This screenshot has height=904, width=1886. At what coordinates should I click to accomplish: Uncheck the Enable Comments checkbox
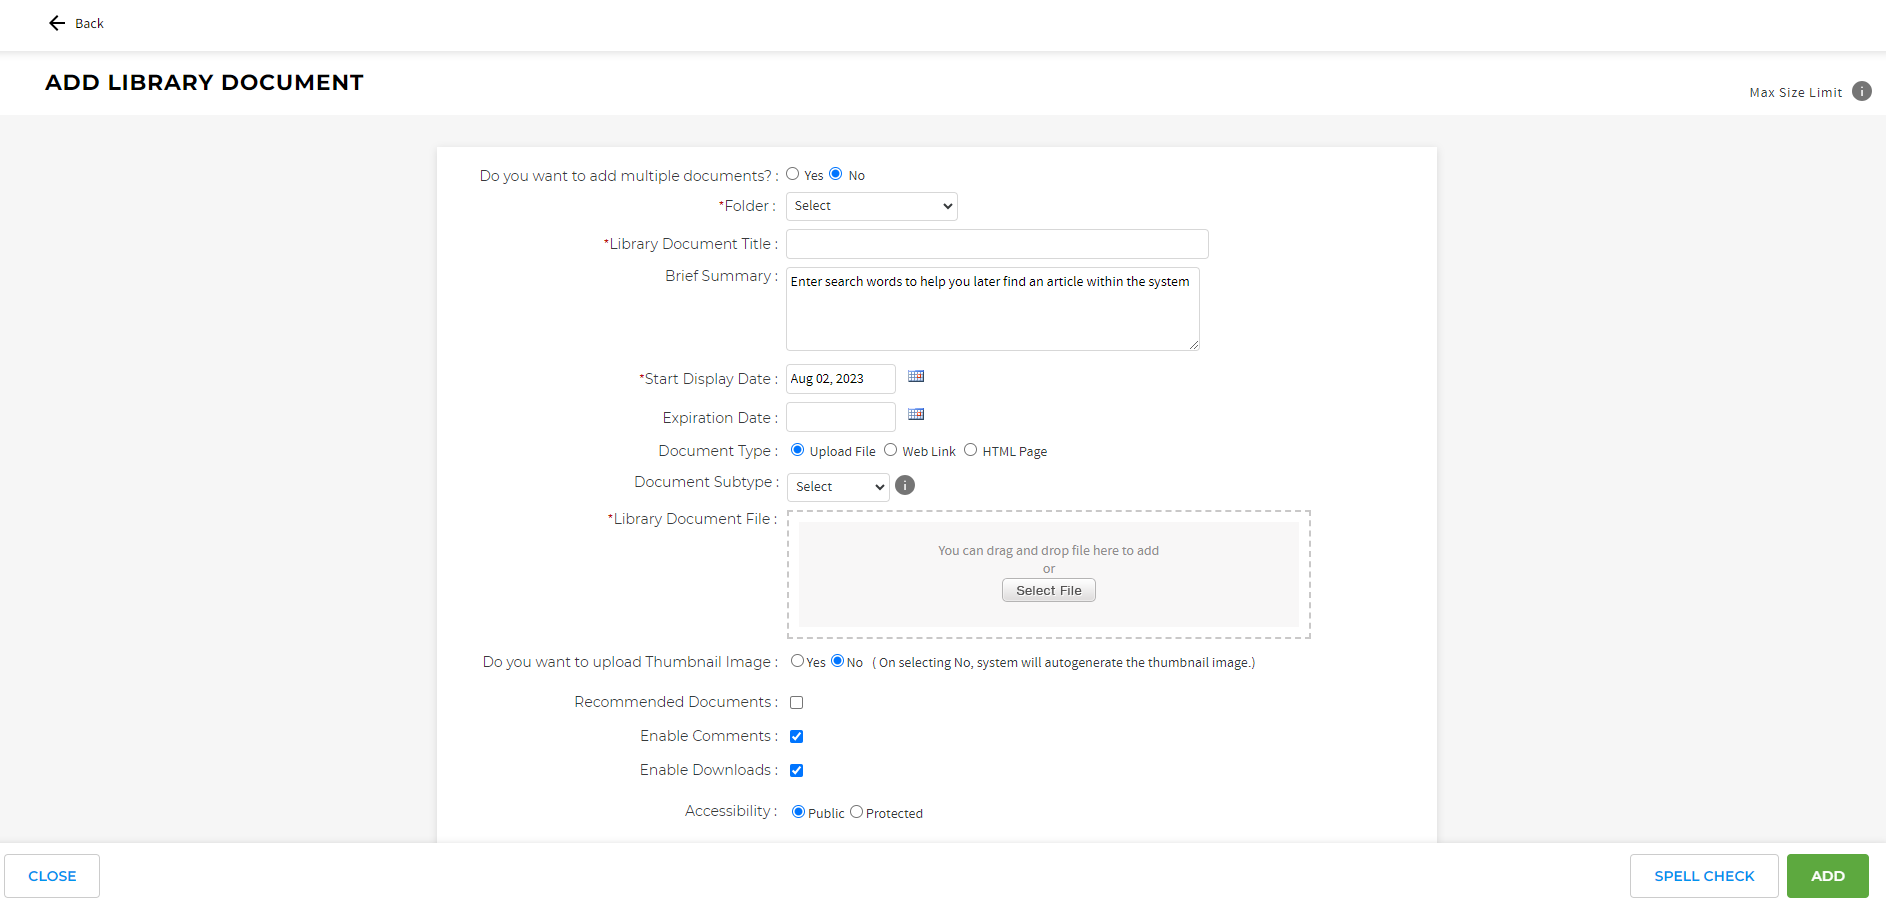[x=797, y=737]
